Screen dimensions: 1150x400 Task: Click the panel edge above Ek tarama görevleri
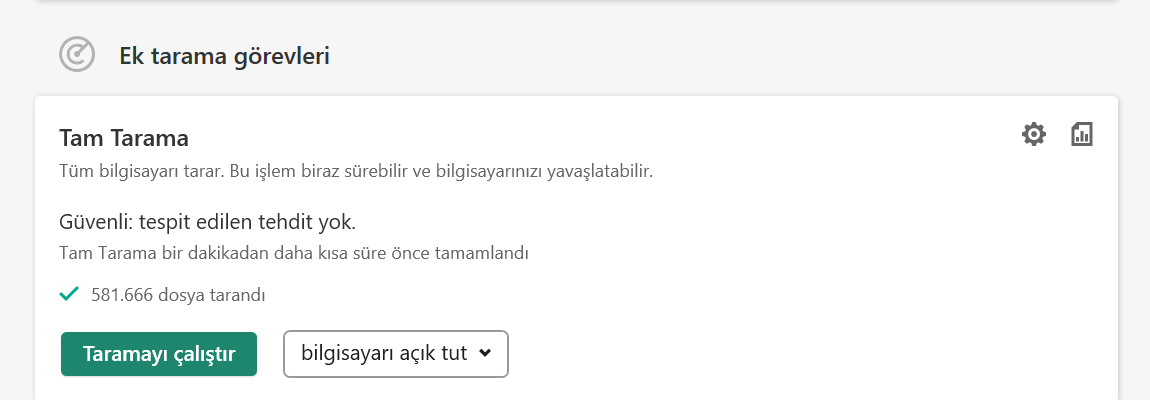point(575,3)
